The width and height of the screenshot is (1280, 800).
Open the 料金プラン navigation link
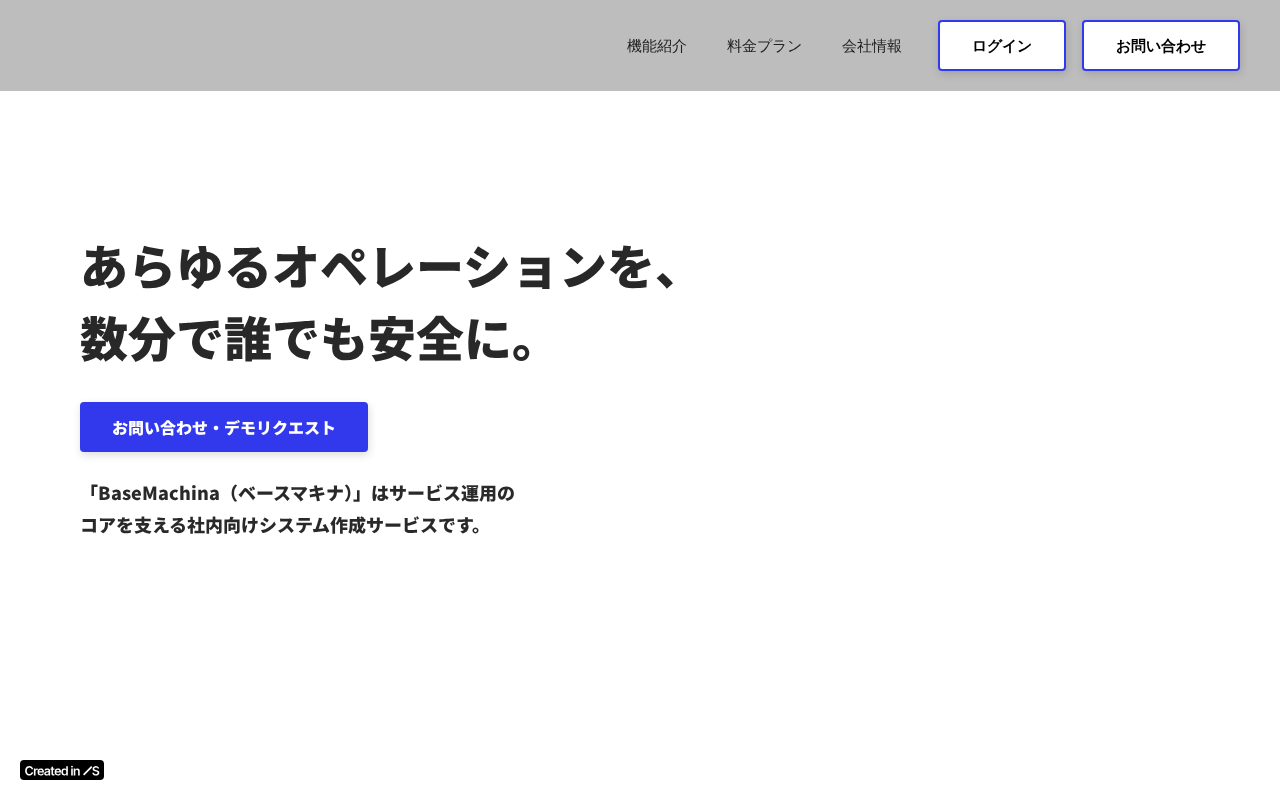(764, 46)
